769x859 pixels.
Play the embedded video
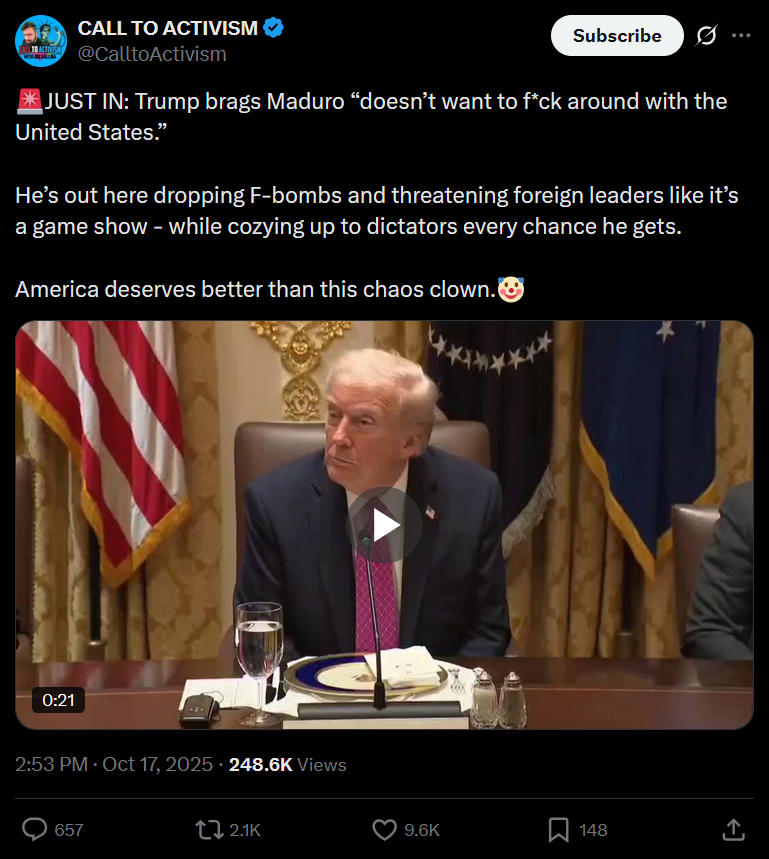tap(384, 525)
